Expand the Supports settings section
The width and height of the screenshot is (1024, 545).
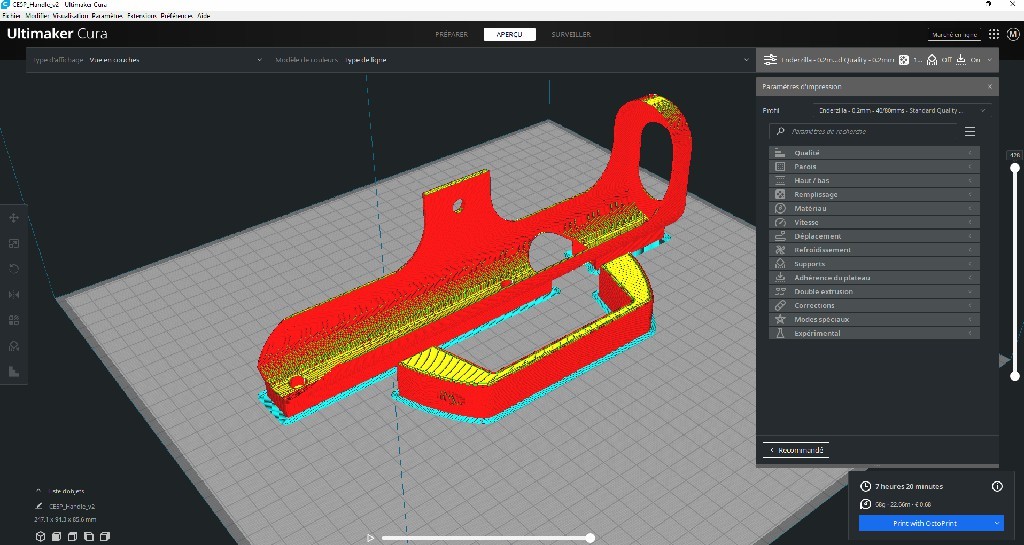click(x=874, y=264)
